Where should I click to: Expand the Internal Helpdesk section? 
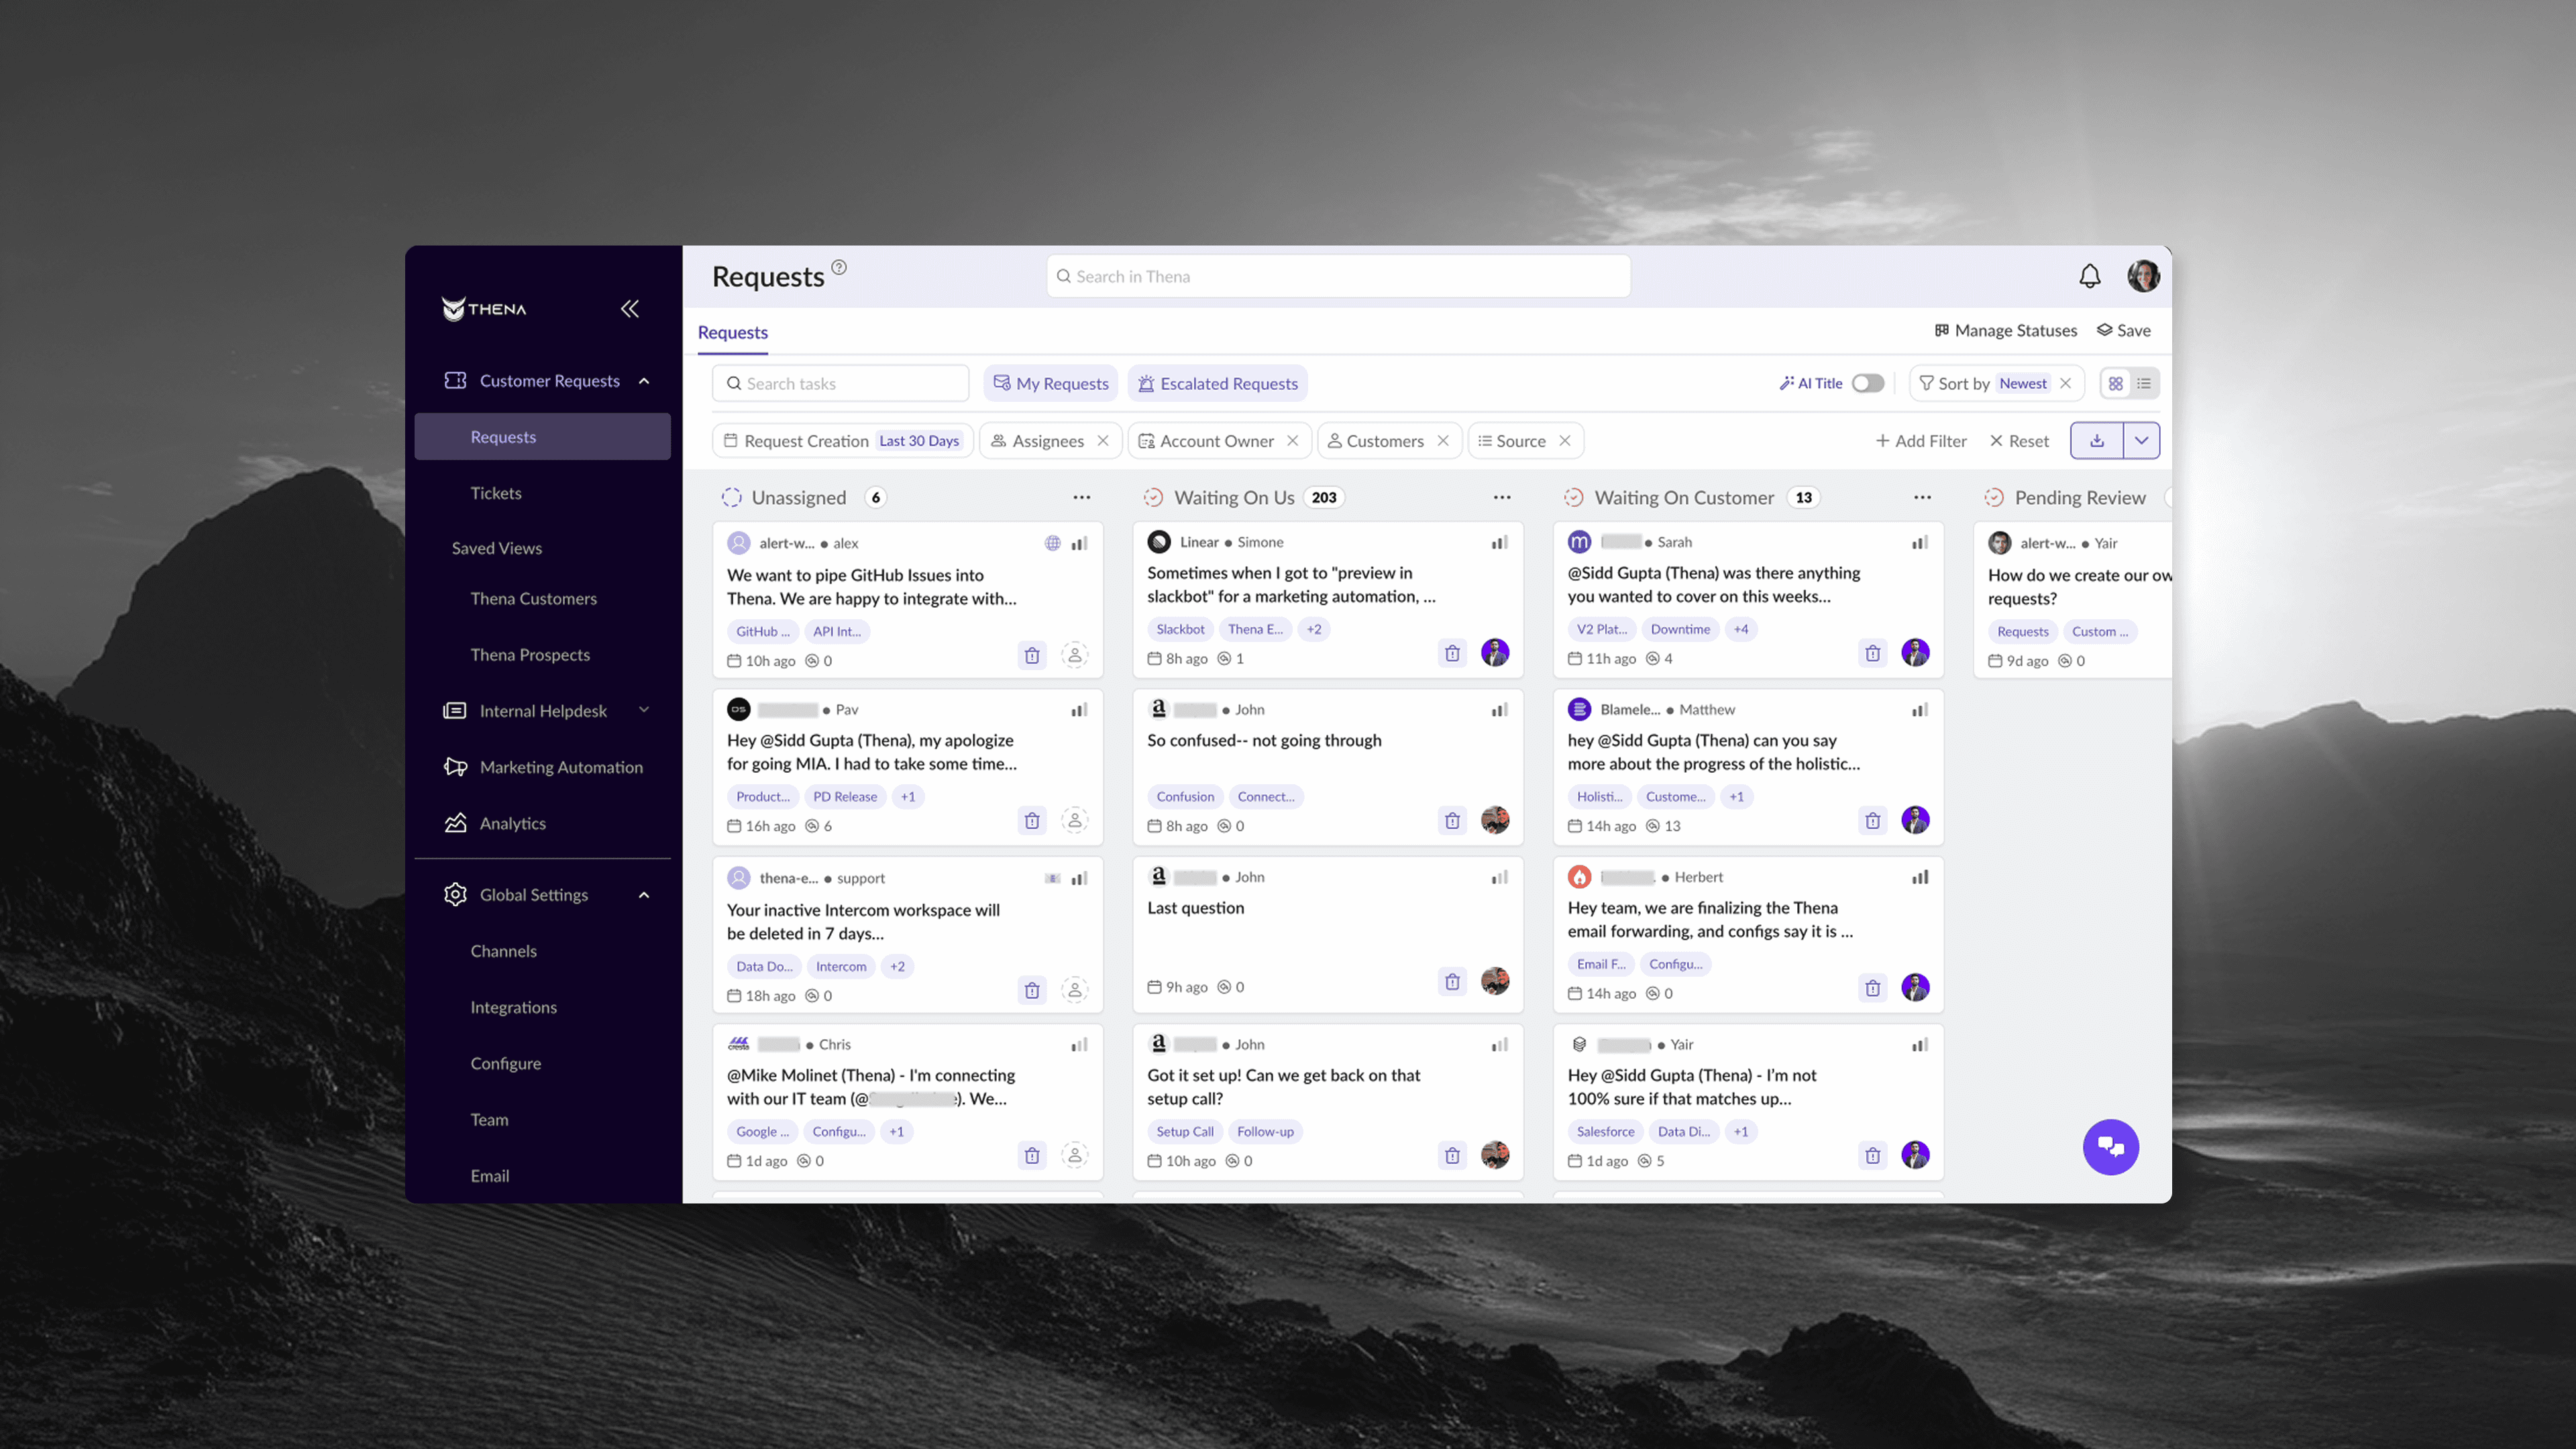tap(644, 710)
